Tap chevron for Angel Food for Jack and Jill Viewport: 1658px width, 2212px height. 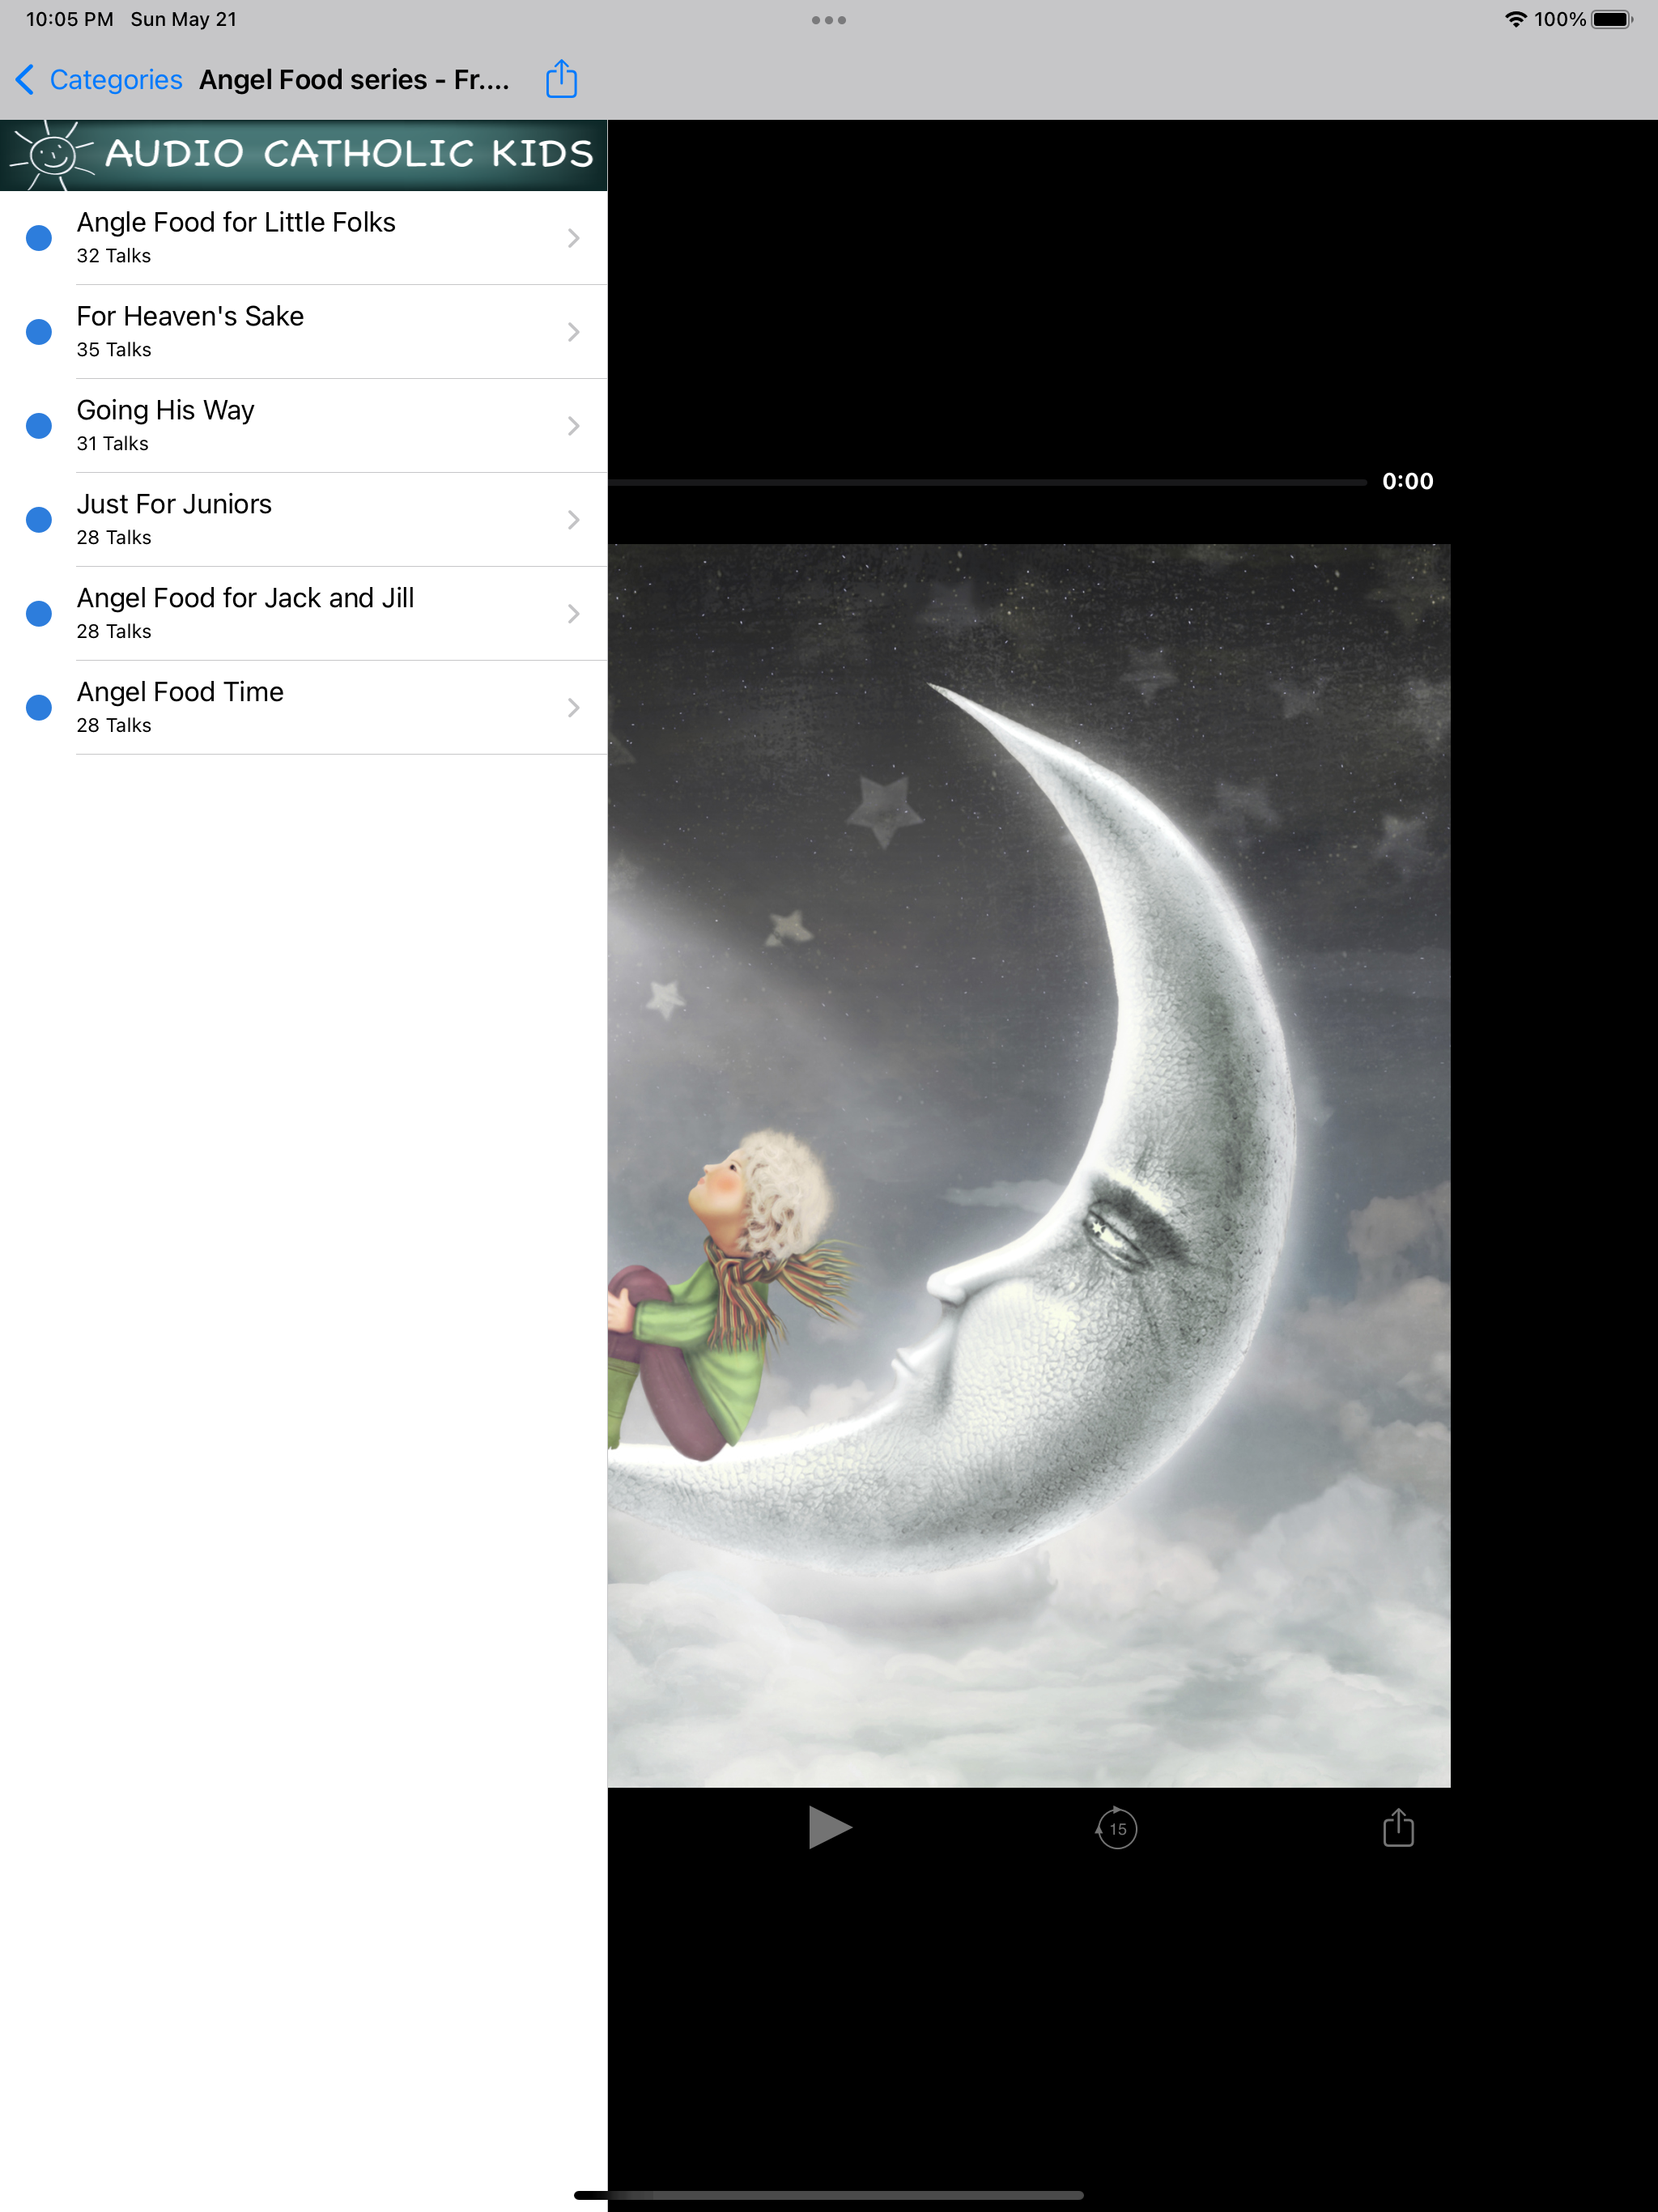point(573,614)
